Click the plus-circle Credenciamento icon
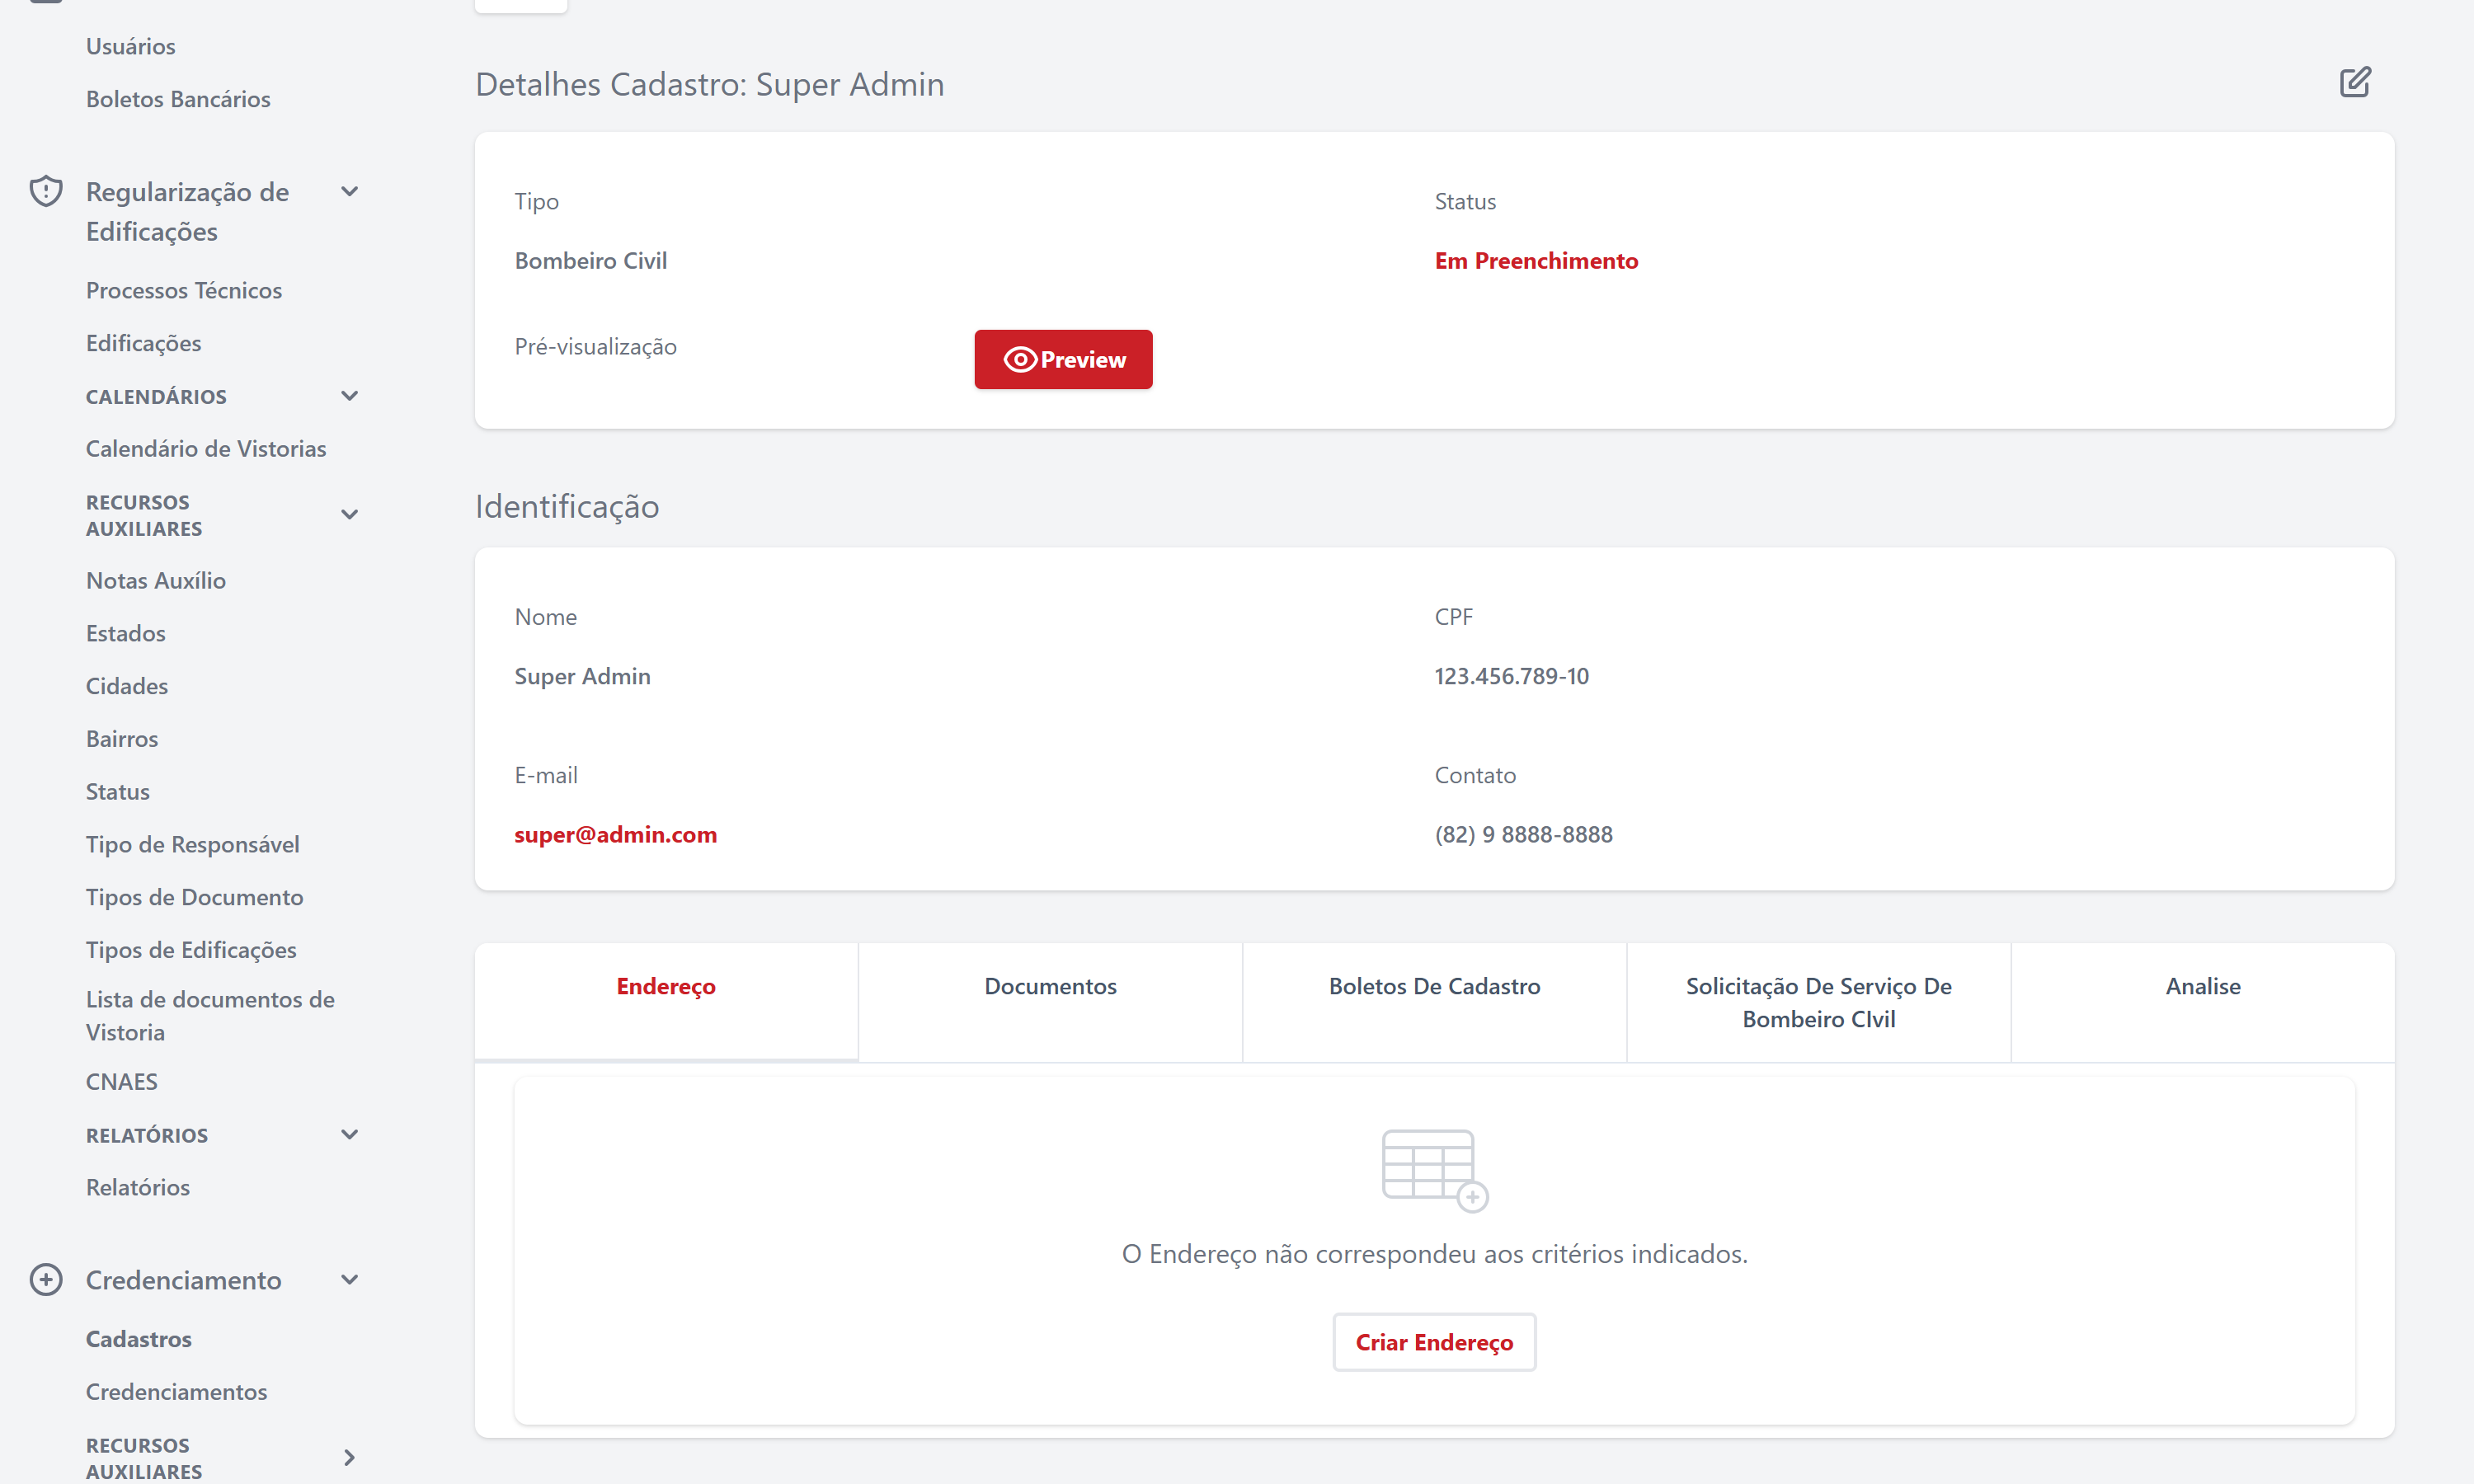This screenshot has width=2474, height=1484. pyautogui.click(x=46, y=1279)
